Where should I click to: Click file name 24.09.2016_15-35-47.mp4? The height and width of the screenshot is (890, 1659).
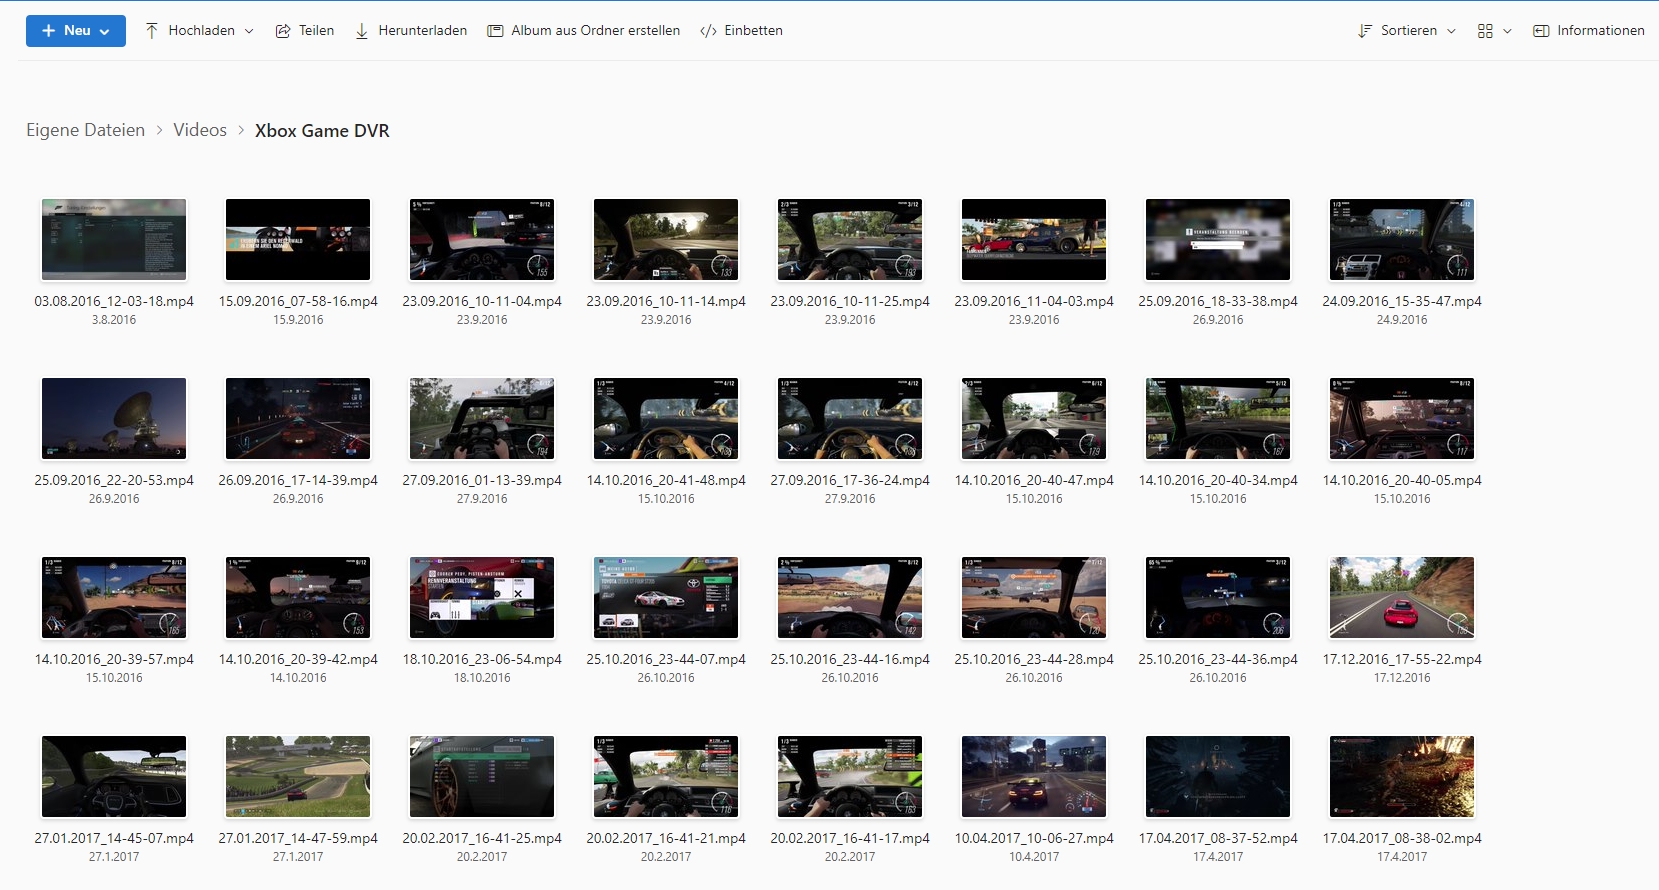click(1402, 301)
